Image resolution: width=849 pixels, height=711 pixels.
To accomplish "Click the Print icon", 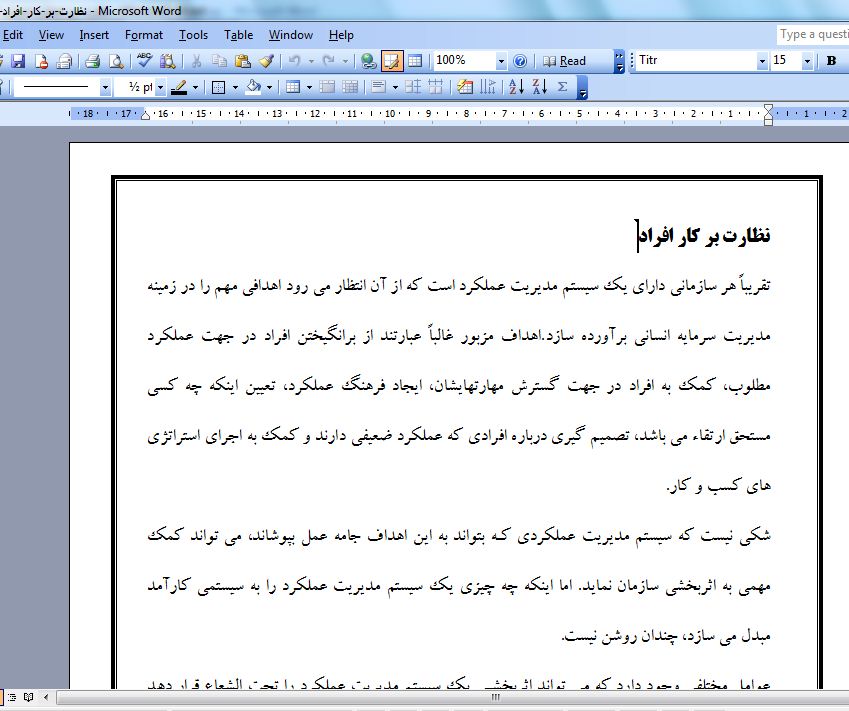I will [92, 61].
